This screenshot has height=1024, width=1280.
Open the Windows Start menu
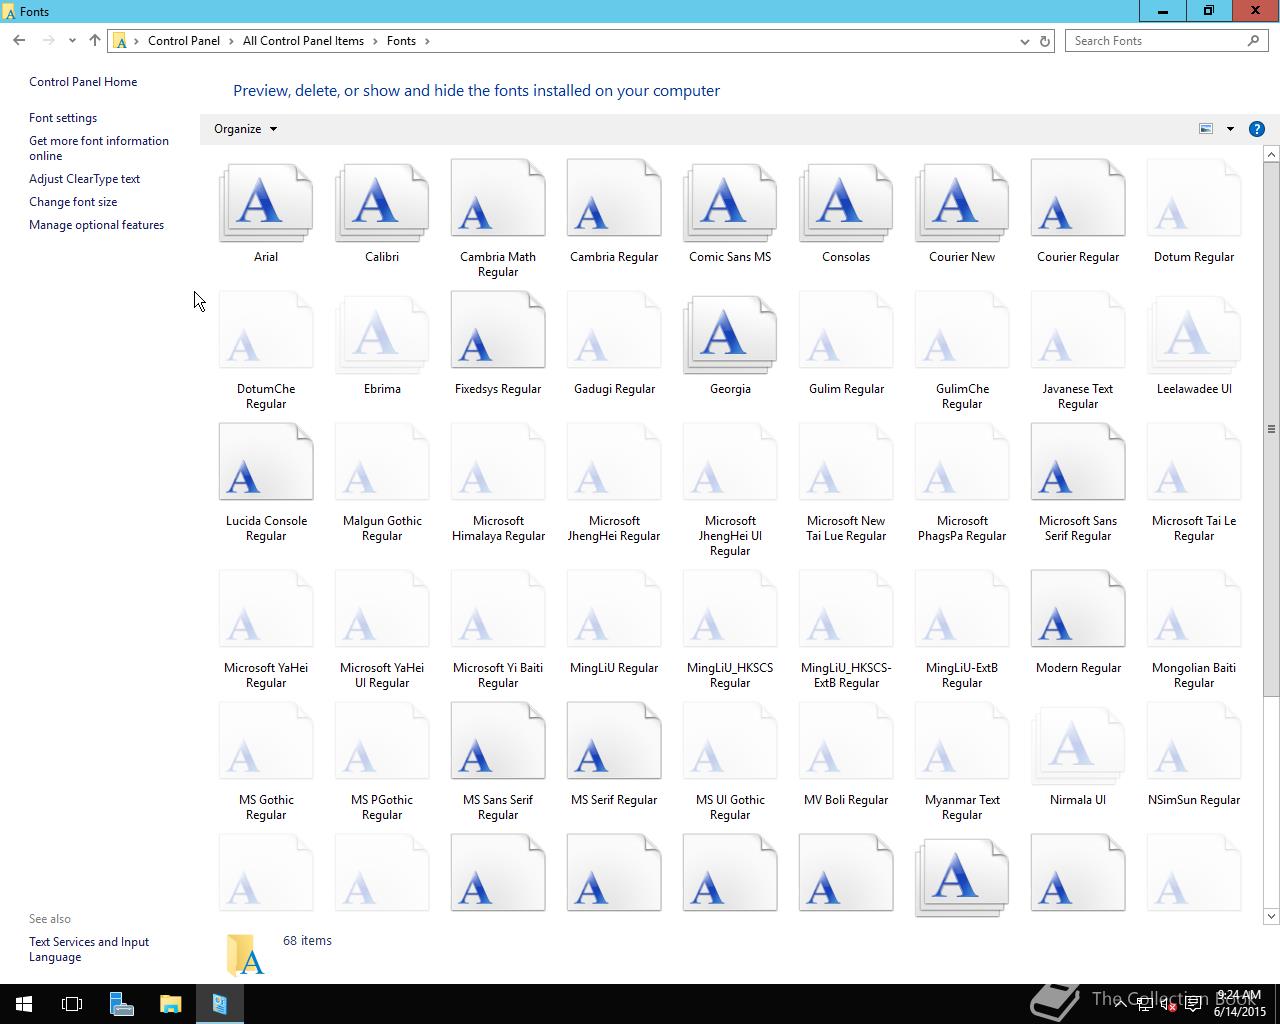(x=24, y=1004)
